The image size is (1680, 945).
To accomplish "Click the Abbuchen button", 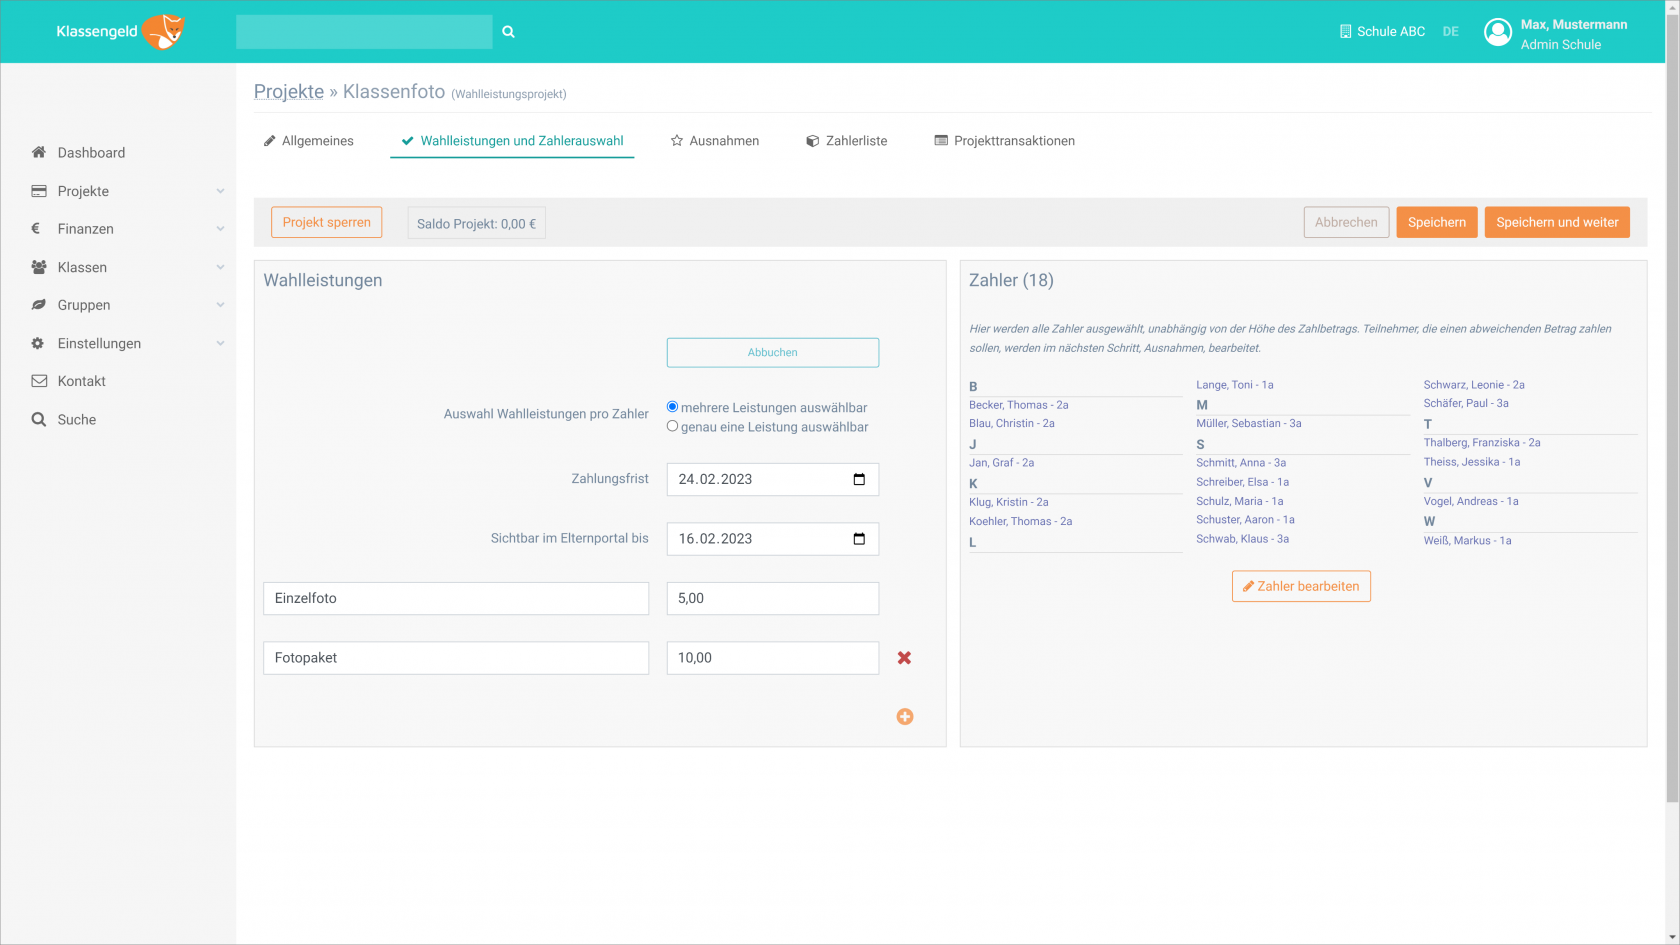I will pyautogui.click(x=773, y=352).
